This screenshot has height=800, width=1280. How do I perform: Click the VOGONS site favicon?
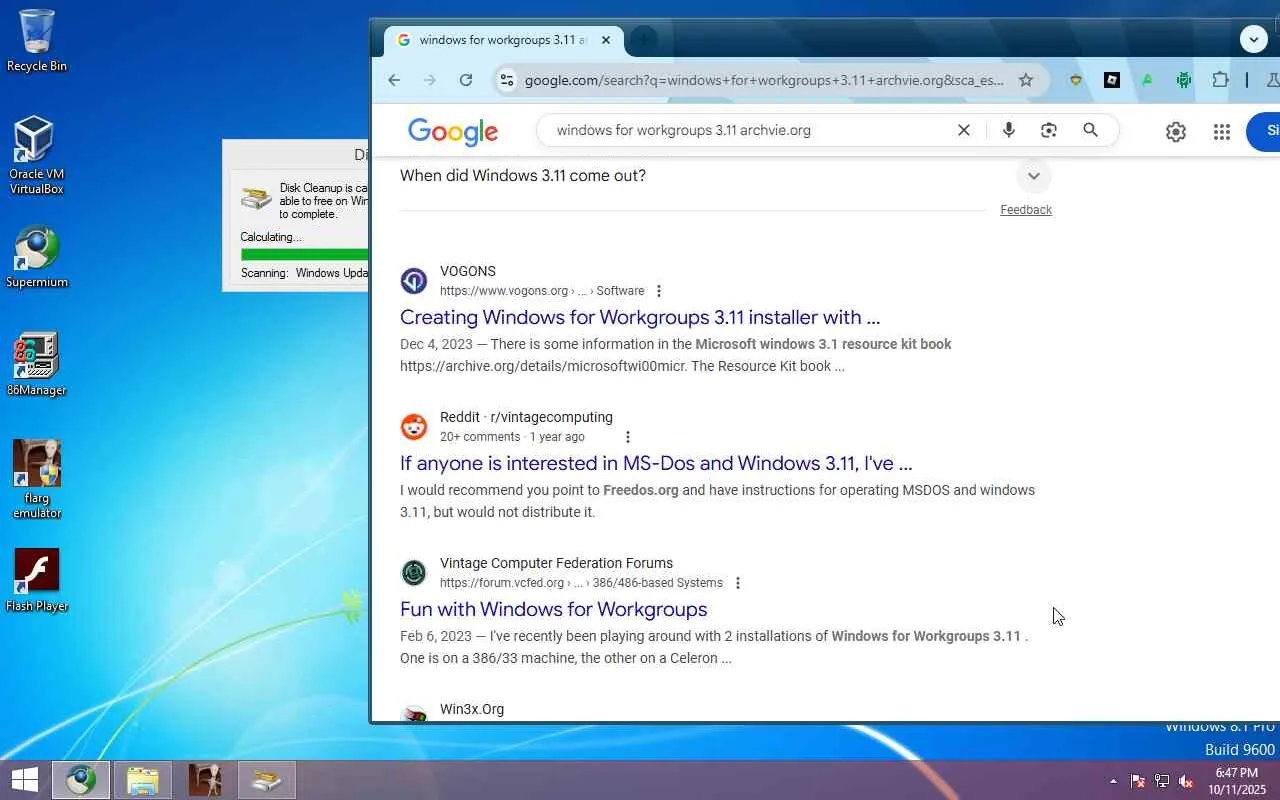tap(414, 281)
